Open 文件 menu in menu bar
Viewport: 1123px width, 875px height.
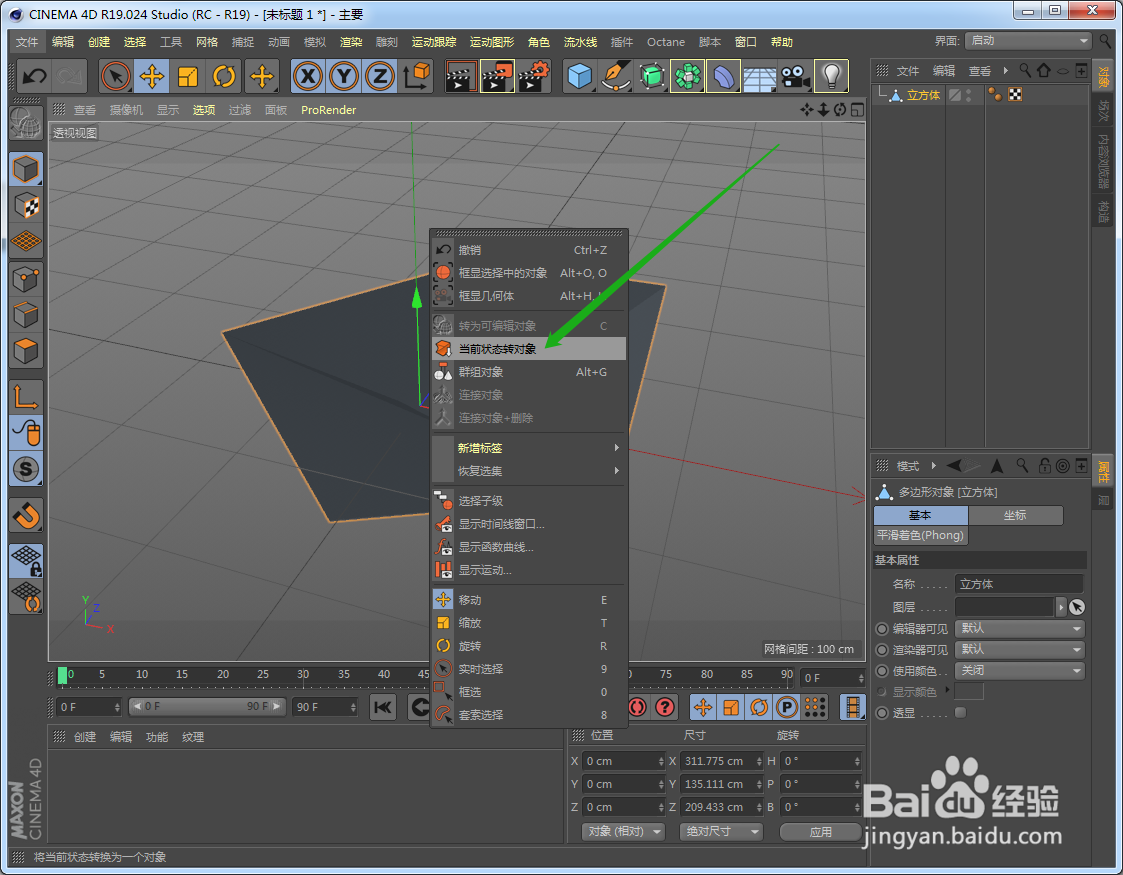tap(27, 42)
